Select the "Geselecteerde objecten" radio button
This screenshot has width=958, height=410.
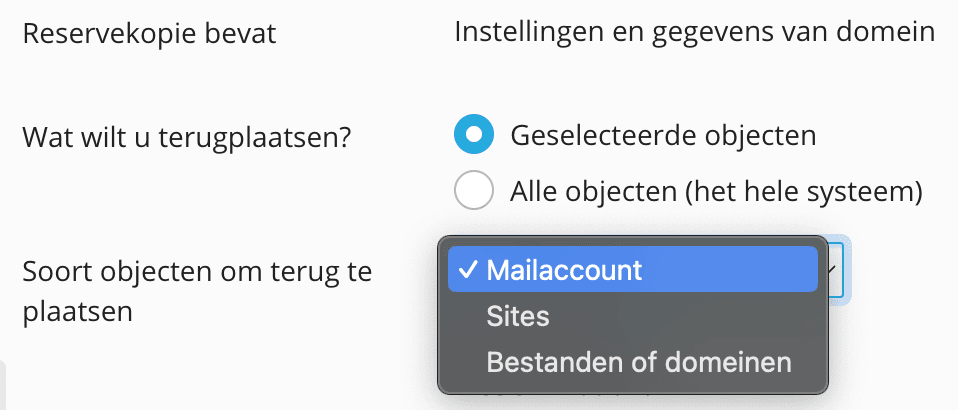click(474, 134)
